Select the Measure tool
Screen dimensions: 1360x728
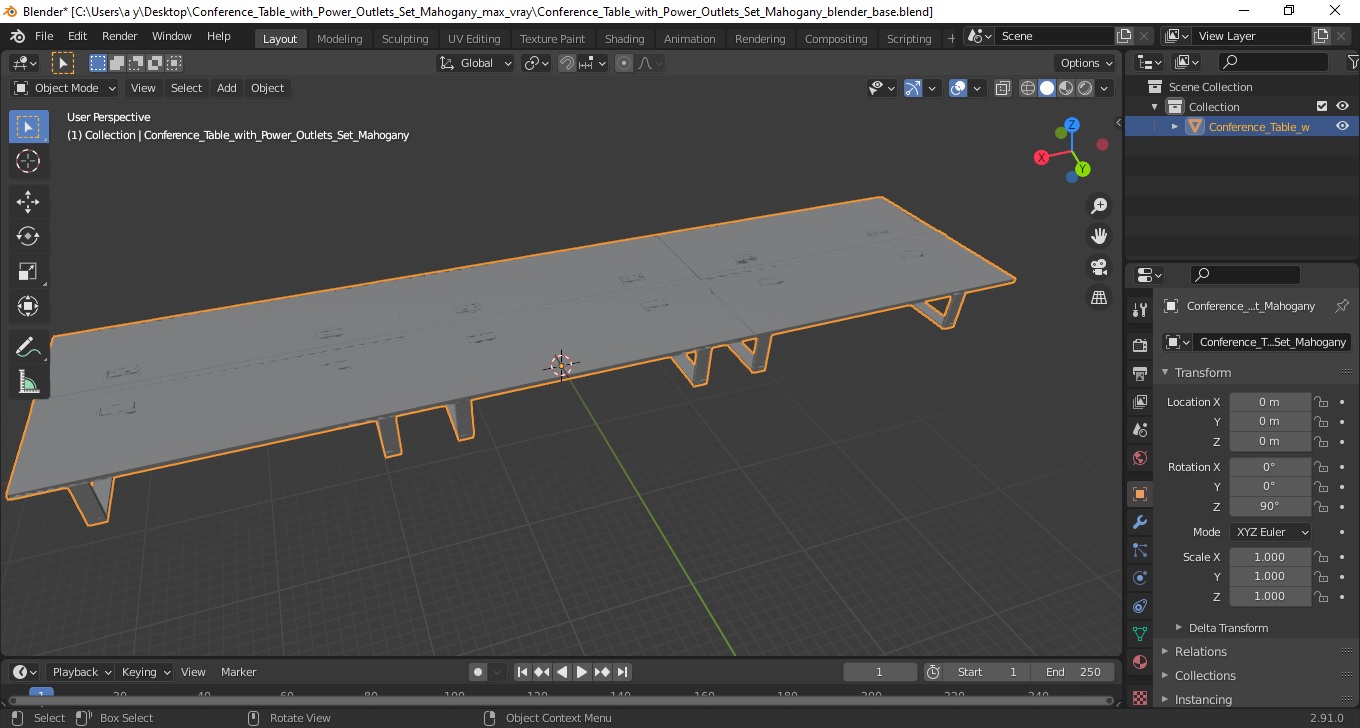pos(28,381)
